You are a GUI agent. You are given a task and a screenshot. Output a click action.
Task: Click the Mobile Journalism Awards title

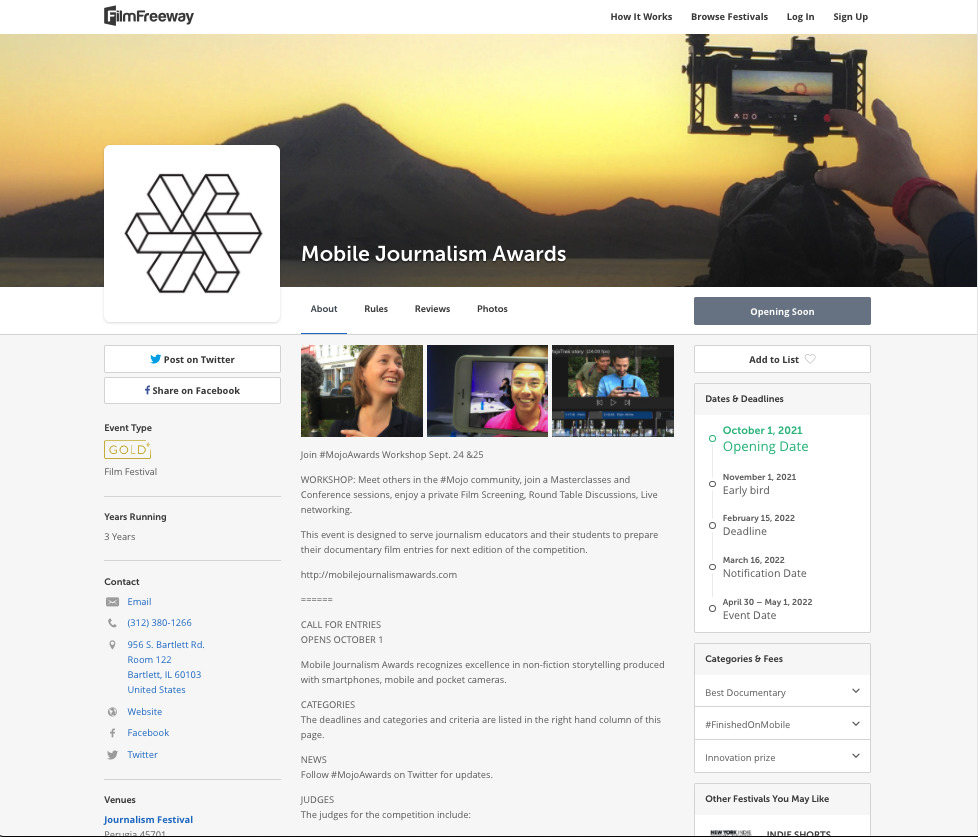pyautogui.click(x=433, y=254)
